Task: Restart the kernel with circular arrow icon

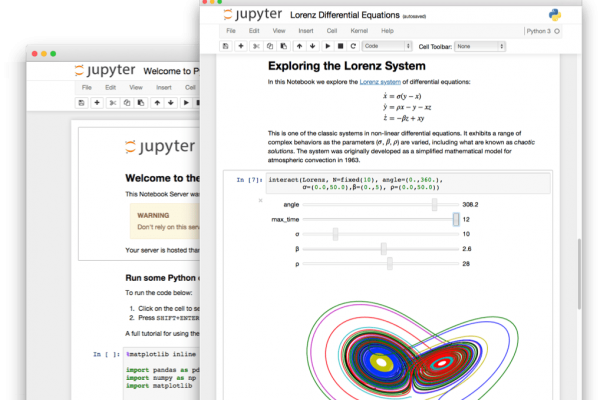Action: pos(353,46)
